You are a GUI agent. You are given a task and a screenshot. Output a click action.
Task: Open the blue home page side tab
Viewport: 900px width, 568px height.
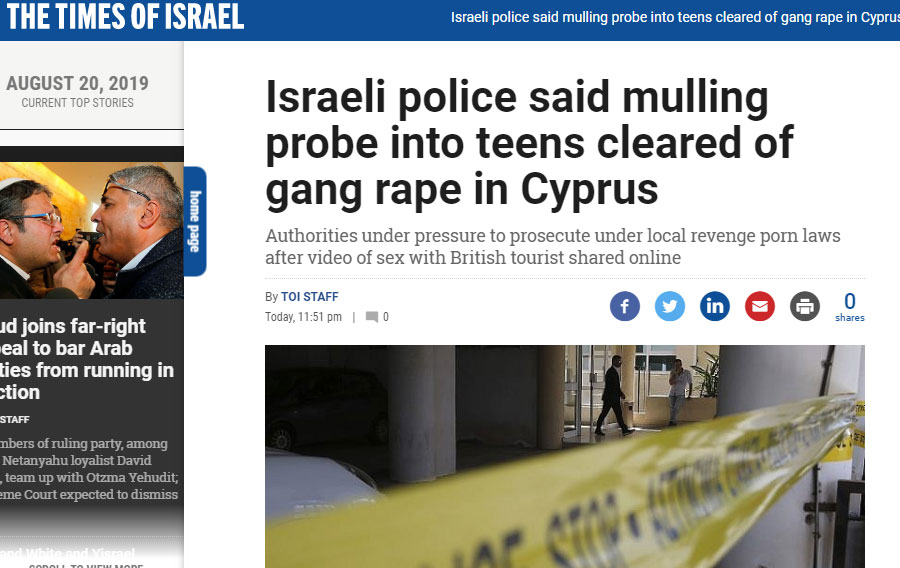click(x=195, y=221)
